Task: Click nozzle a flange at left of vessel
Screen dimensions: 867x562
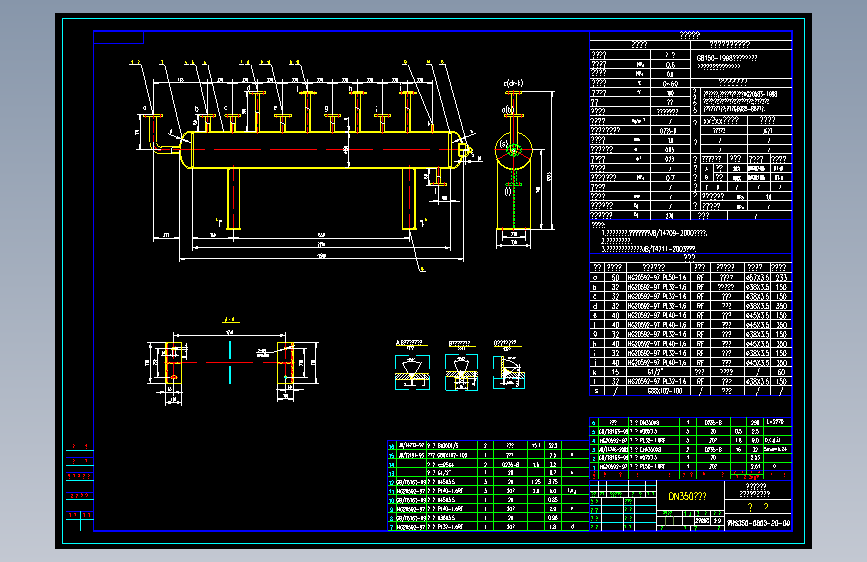Action: [152, 116]
